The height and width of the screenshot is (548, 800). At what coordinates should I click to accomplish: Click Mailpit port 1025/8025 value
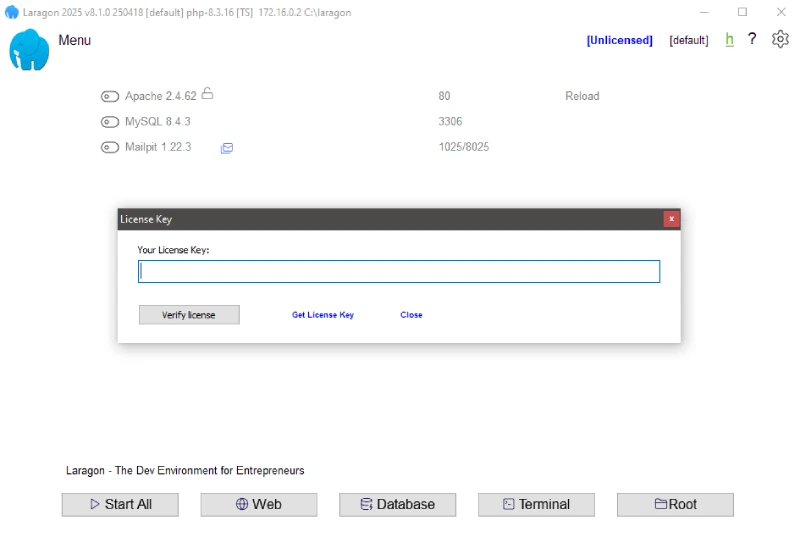point(464,147)
